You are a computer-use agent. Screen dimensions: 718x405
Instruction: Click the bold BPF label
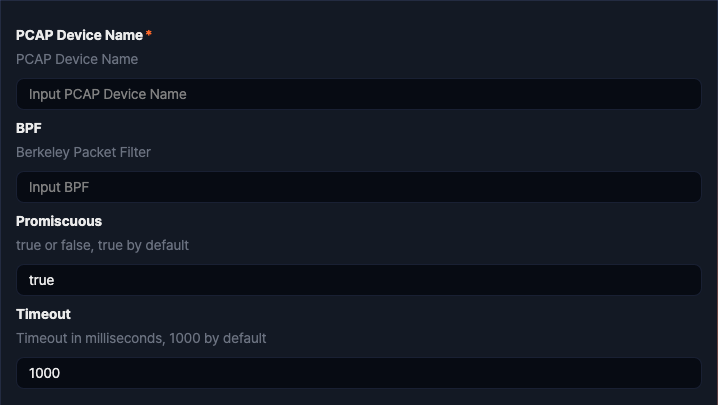pos(29,128)
